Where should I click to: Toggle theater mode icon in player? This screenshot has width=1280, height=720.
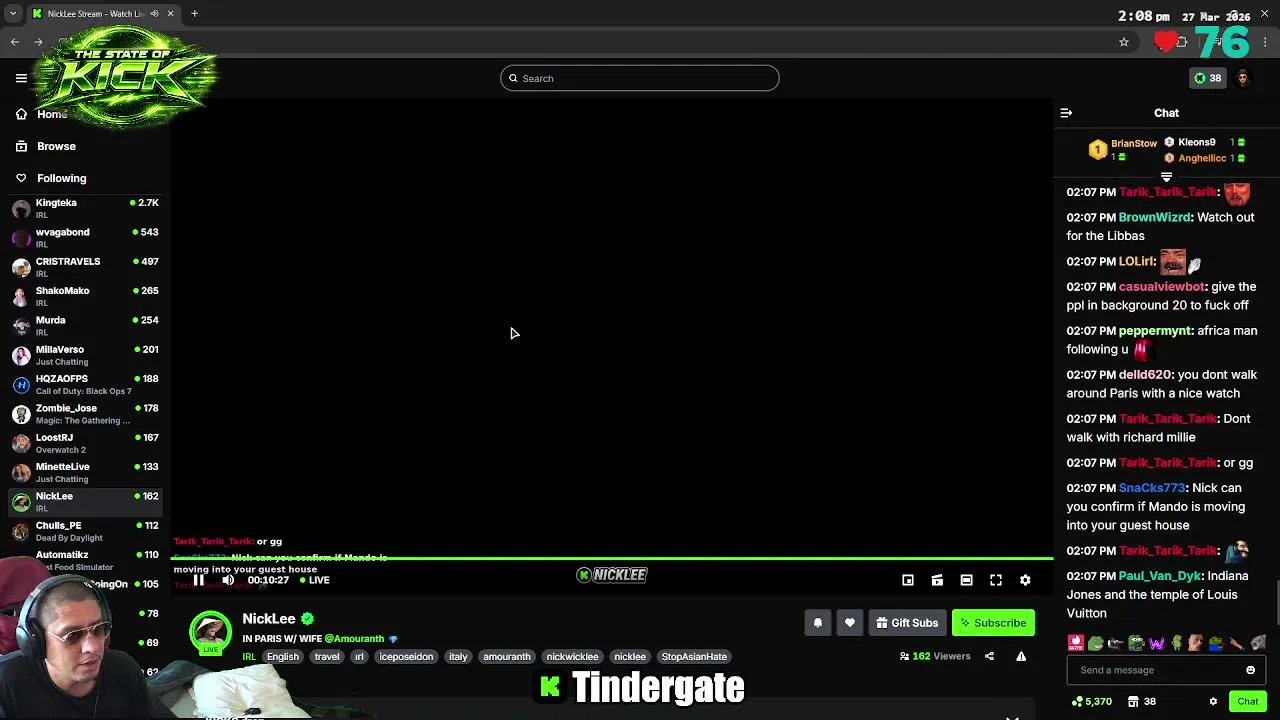(x=966, y=580)
